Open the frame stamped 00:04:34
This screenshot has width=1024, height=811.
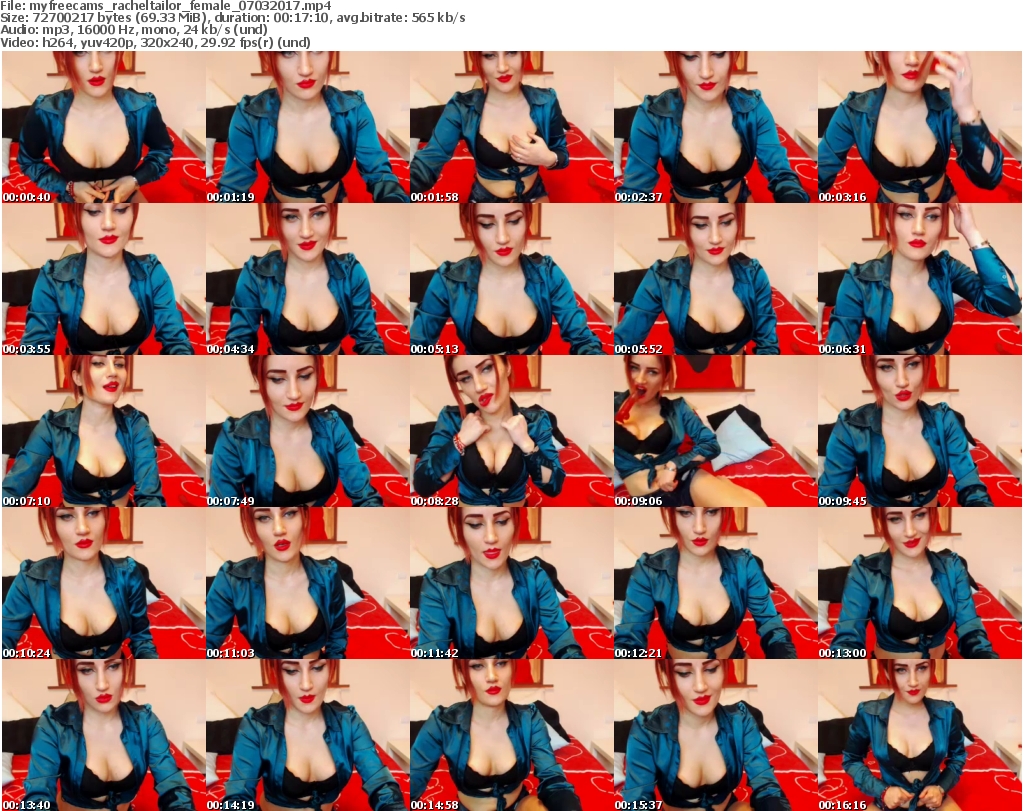click(x=308, y=279)
